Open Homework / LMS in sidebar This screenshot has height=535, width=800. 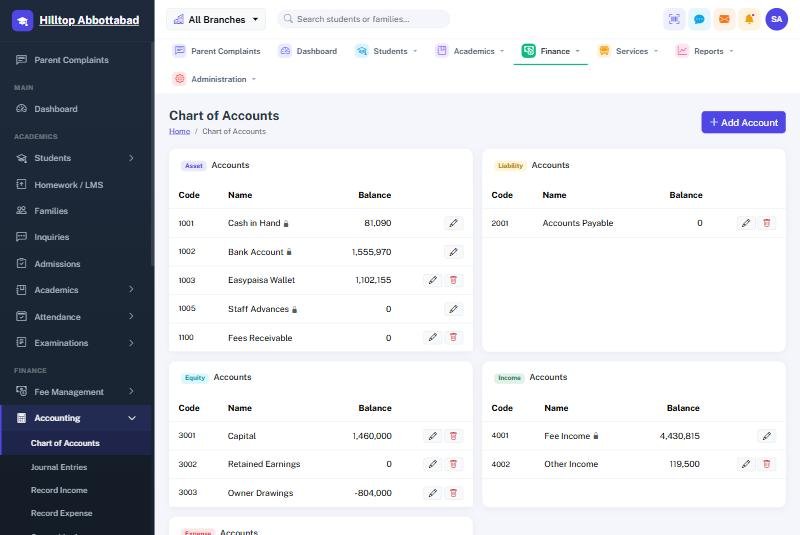(x=77, y=185)
